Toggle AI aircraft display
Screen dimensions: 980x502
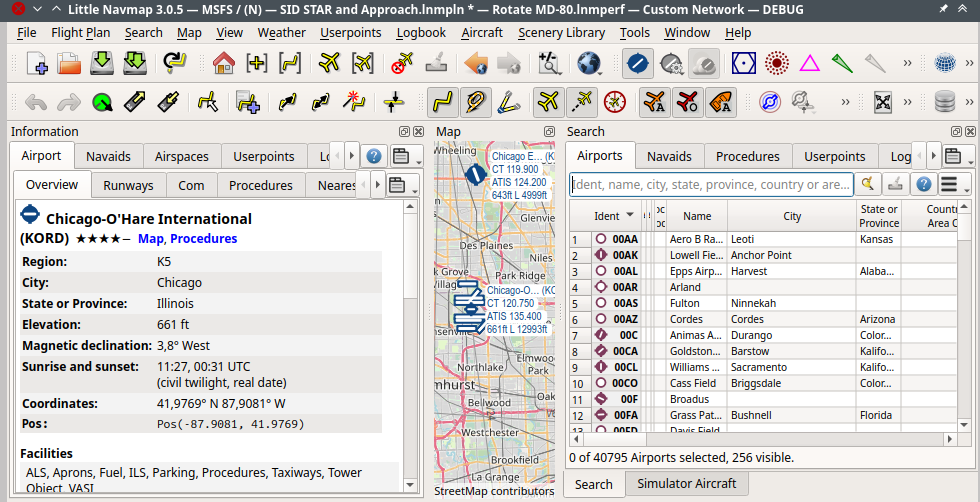(x=654, y=102)
